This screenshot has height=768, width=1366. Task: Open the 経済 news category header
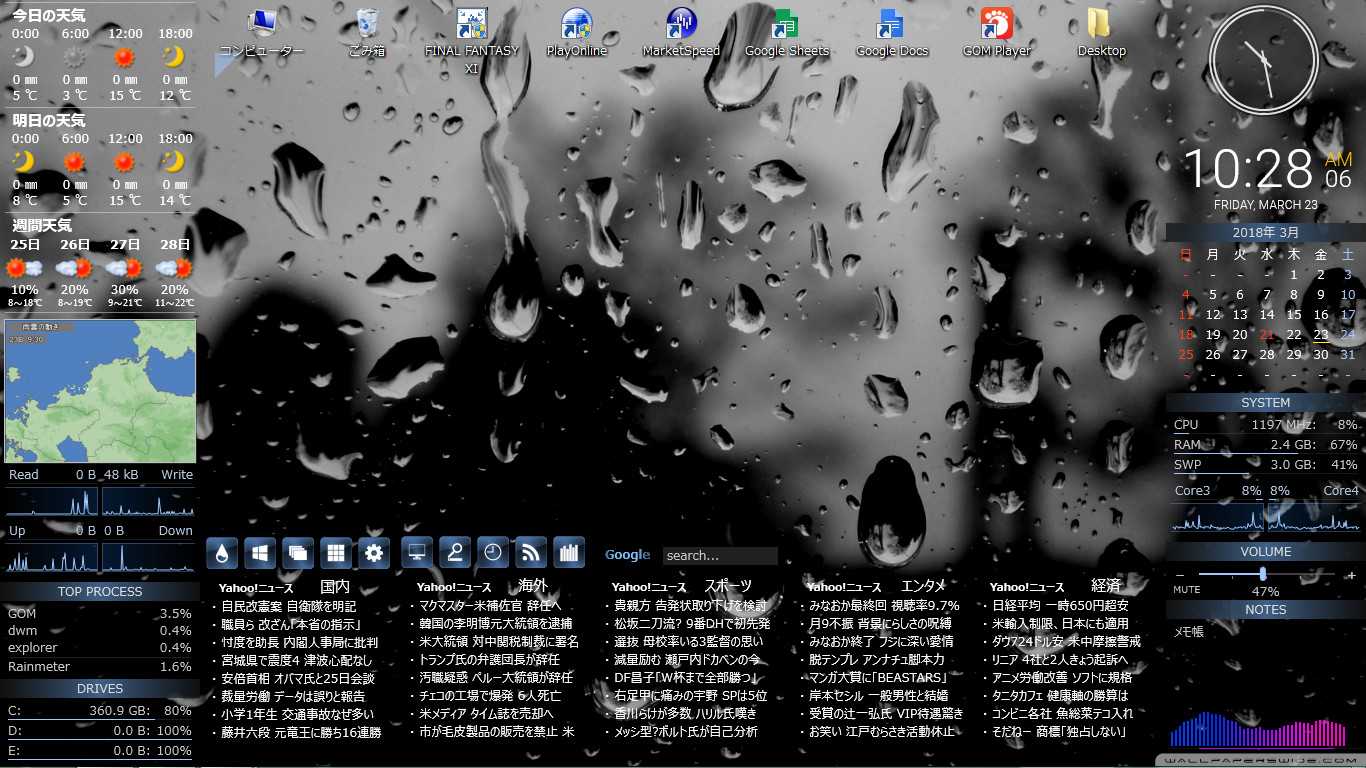coord(1107,585)
